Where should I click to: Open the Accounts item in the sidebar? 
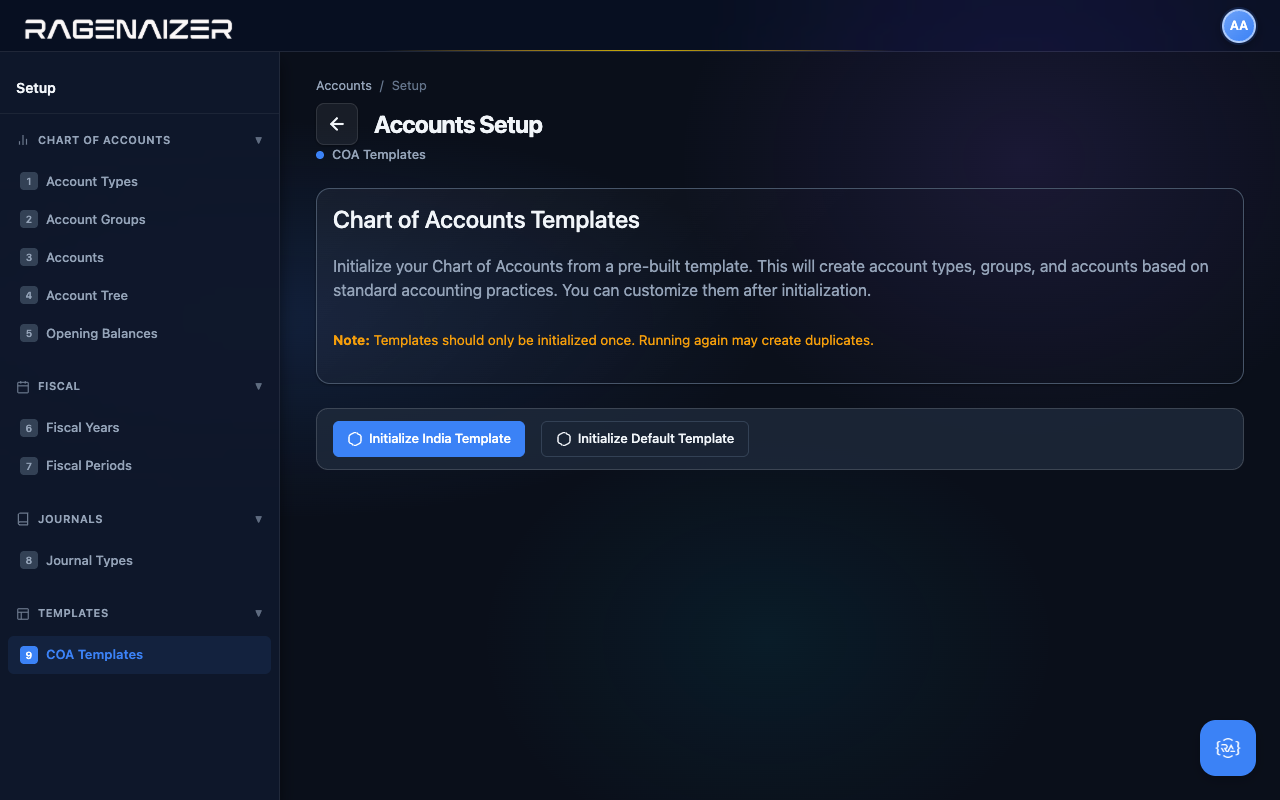pos(139,257)
